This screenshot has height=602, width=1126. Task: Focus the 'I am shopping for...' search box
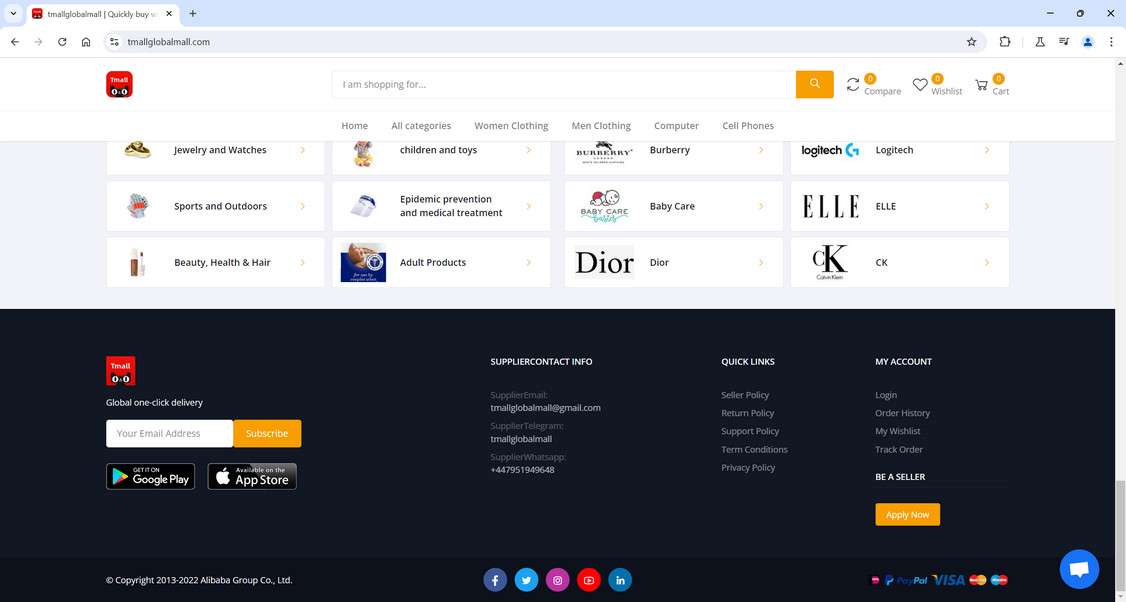[x=564, y=84]
